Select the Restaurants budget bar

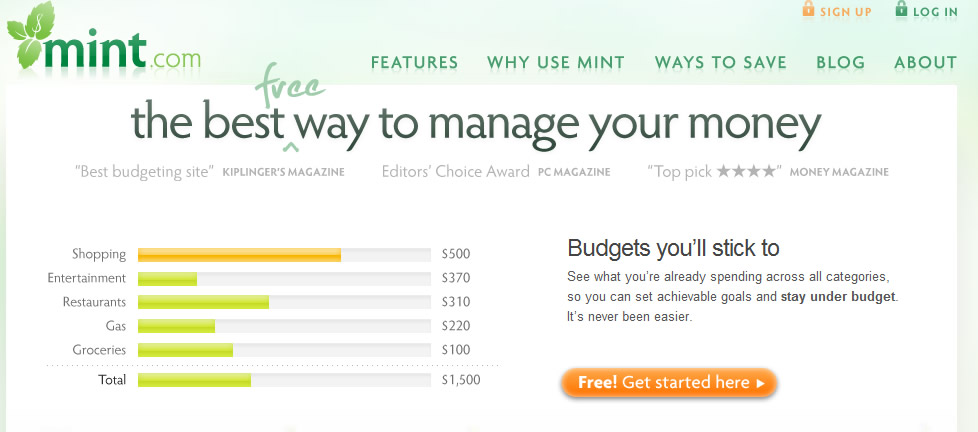click(x=203, y=302)
